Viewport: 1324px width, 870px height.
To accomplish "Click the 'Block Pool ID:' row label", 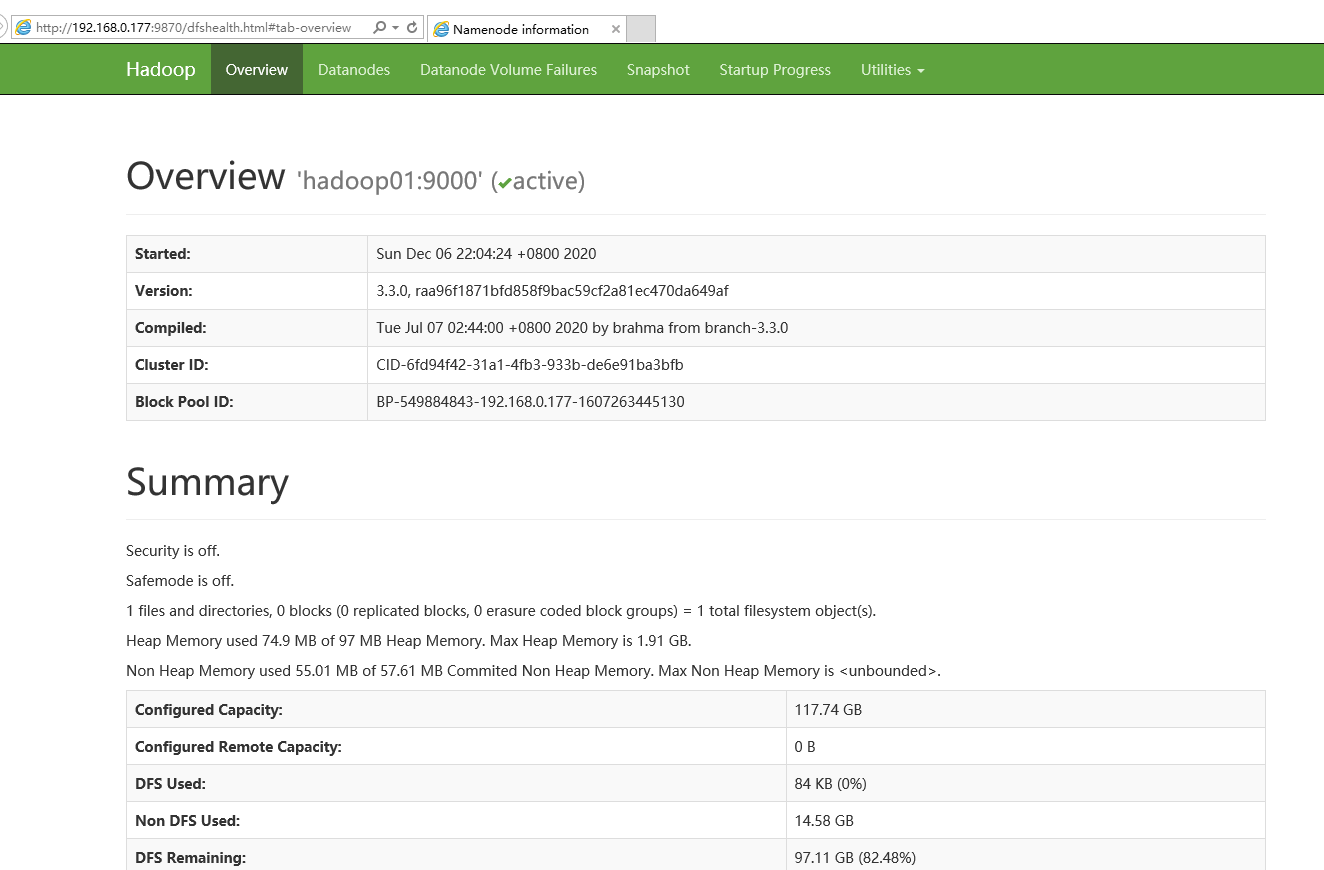I will tap(184, 402).
